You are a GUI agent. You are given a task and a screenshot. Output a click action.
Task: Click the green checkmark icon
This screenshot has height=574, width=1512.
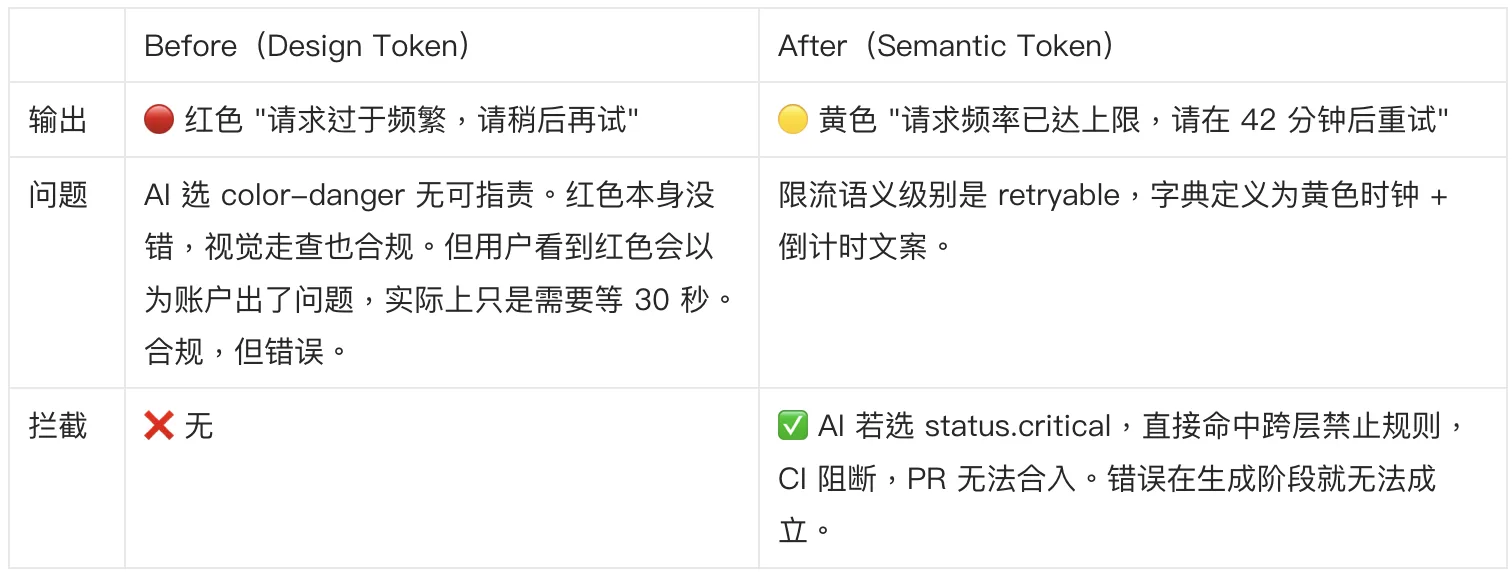coord(793,427)
